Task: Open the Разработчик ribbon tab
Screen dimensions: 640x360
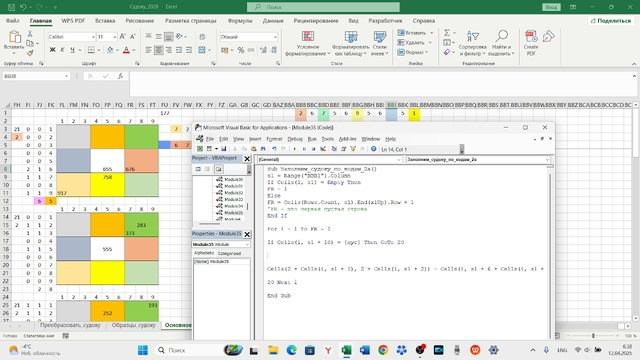Action: click(385, 20)
